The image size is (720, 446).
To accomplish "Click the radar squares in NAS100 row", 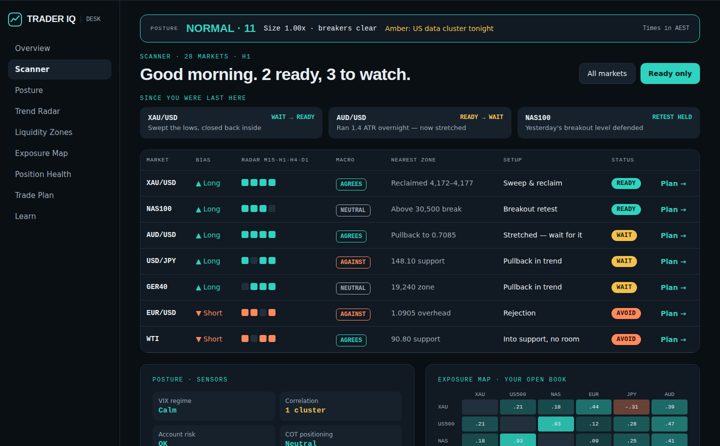I will (259, 209).
